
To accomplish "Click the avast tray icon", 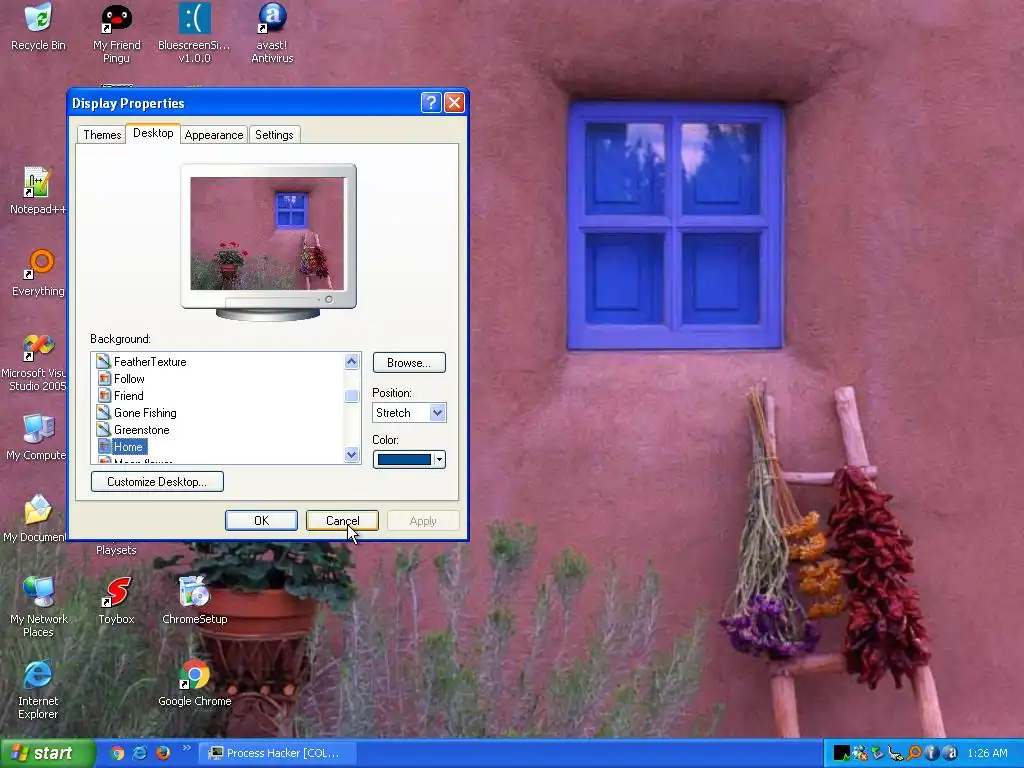I will pyautogui.click(x=950, y=753).
